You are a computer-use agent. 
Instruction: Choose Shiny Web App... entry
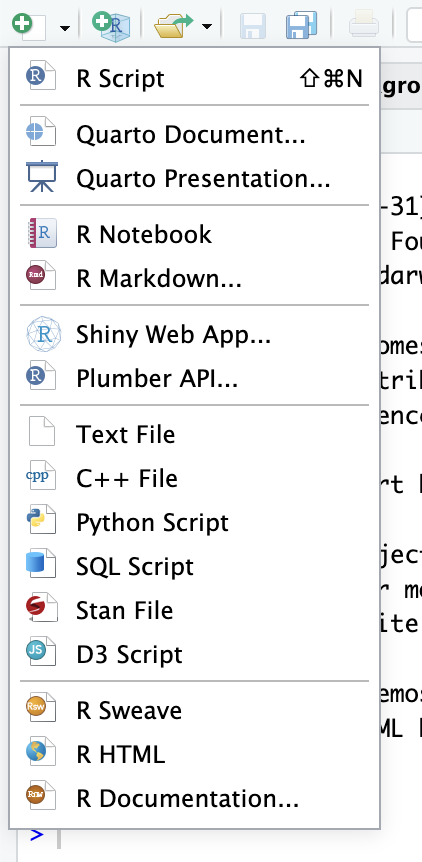195,334
